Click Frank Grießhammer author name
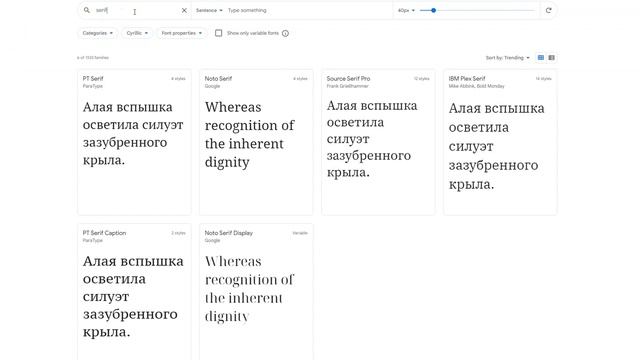Screen dimensions: 640x360 pos(347,86)
